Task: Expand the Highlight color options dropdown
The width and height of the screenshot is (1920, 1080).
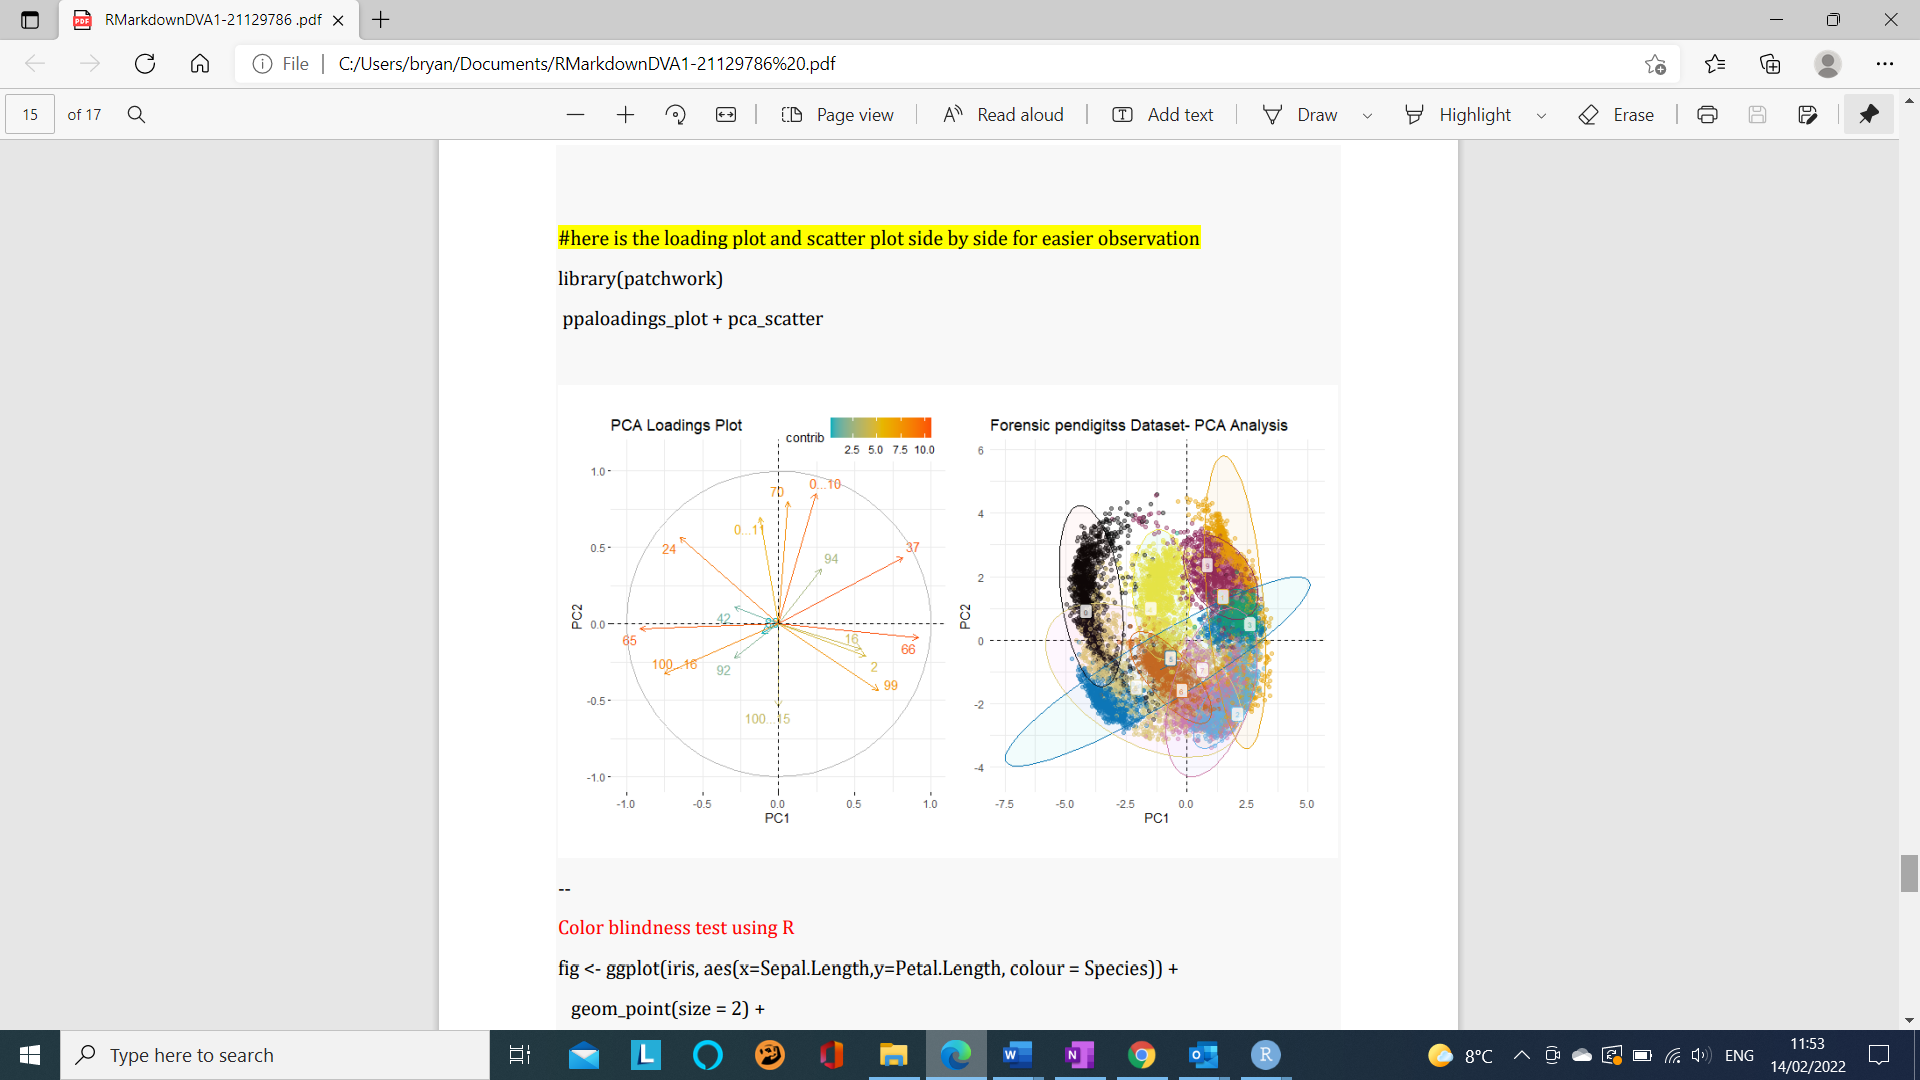Action: 1541,116
